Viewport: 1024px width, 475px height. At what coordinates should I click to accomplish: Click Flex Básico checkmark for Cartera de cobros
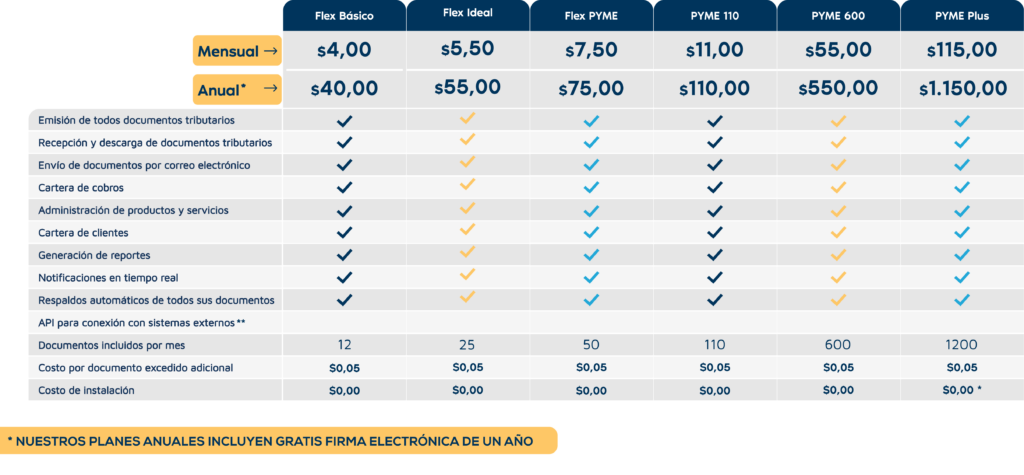(344, 188)
